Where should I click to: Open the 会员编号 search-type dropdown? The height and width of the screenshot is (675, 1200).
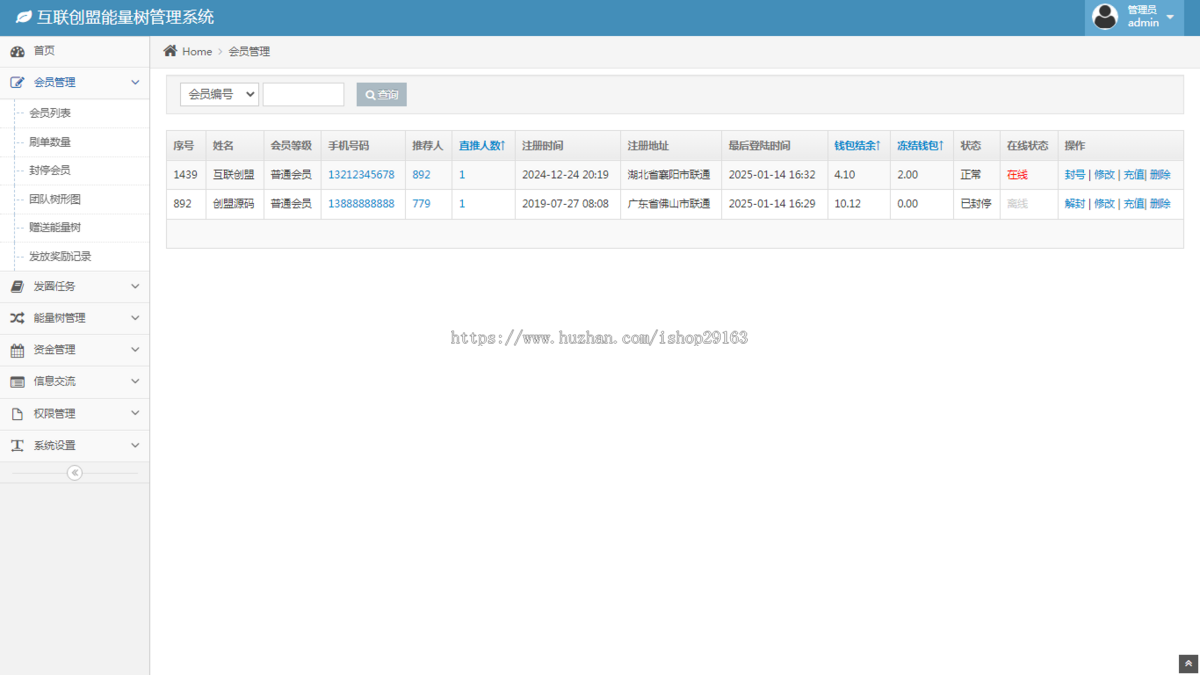(219, 94)
